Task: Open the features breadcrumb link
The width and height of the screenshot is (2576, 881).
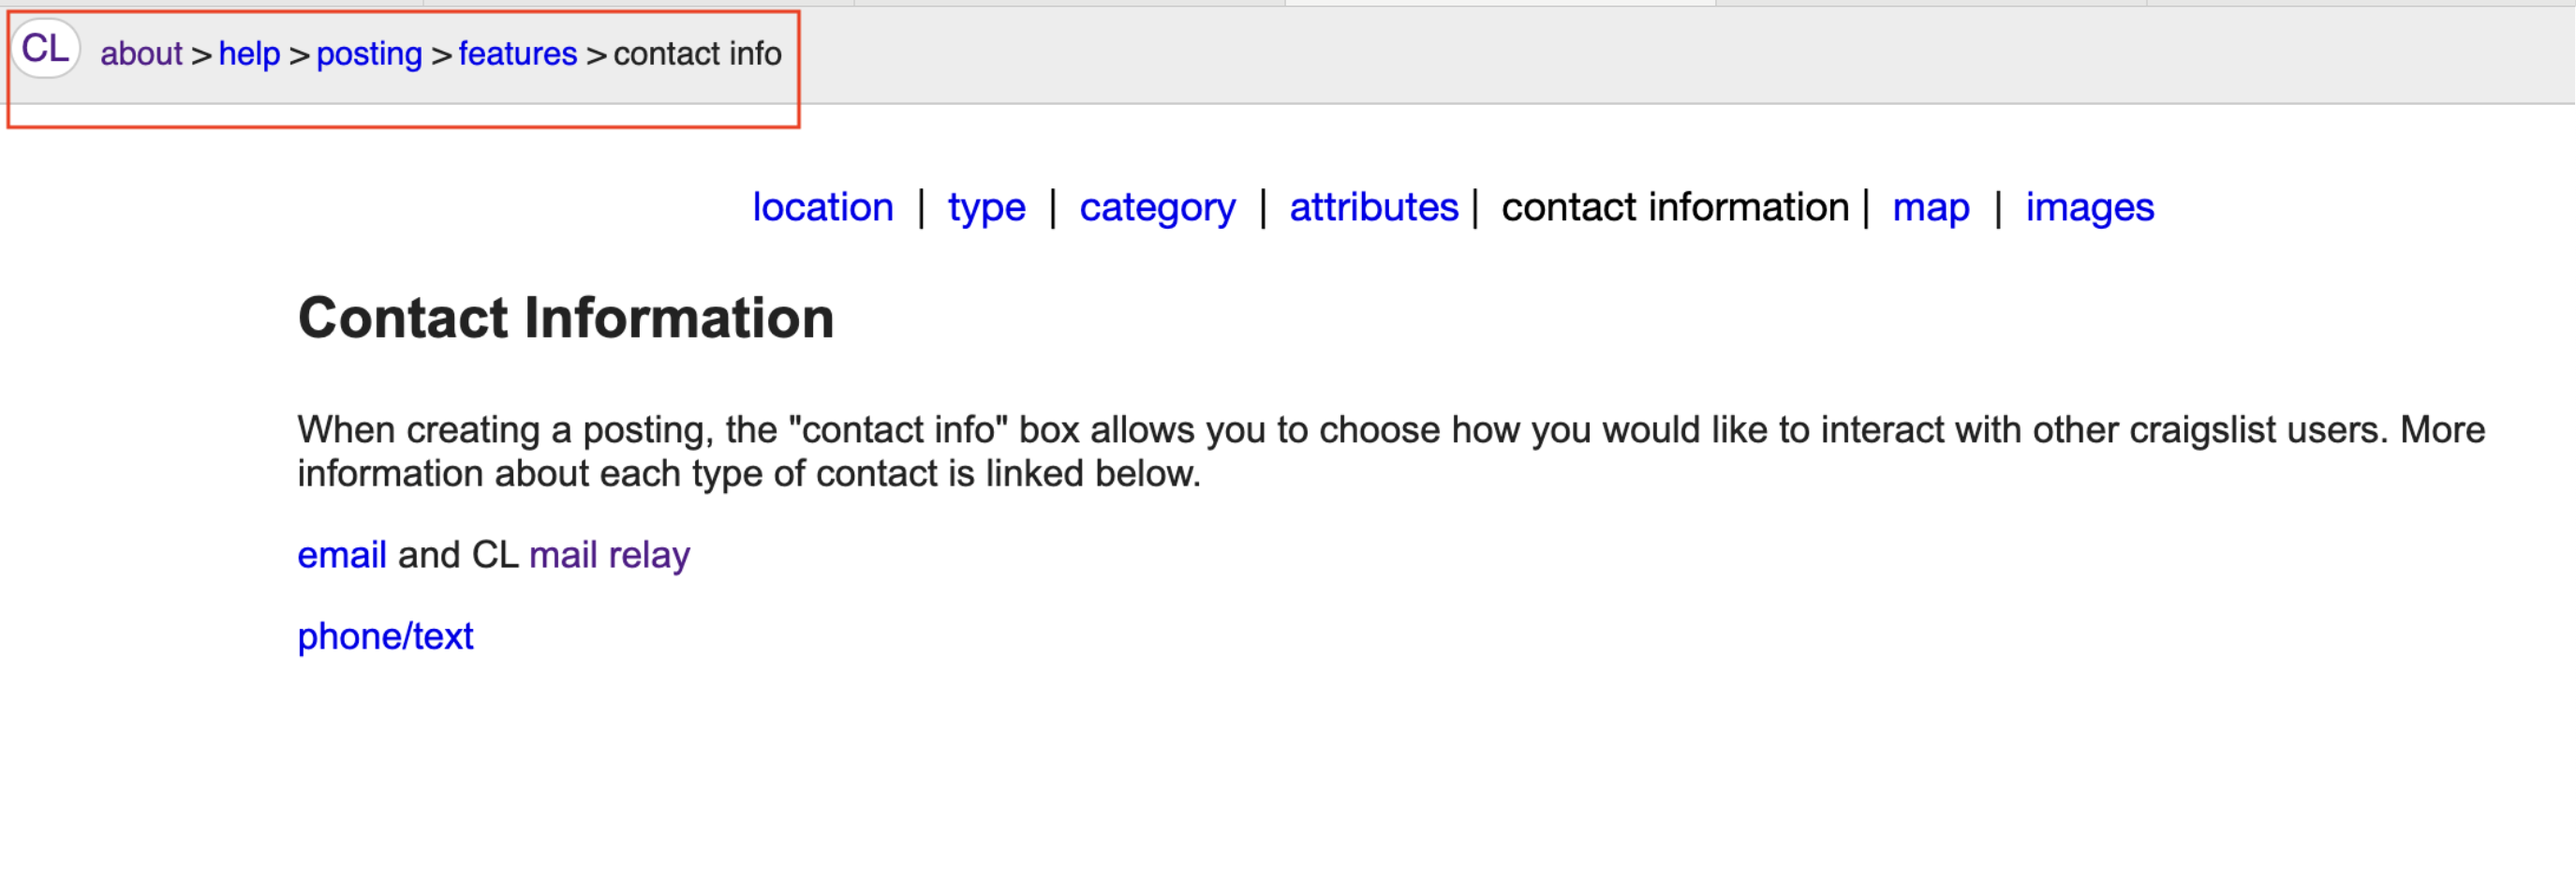Action: [517, 54]
